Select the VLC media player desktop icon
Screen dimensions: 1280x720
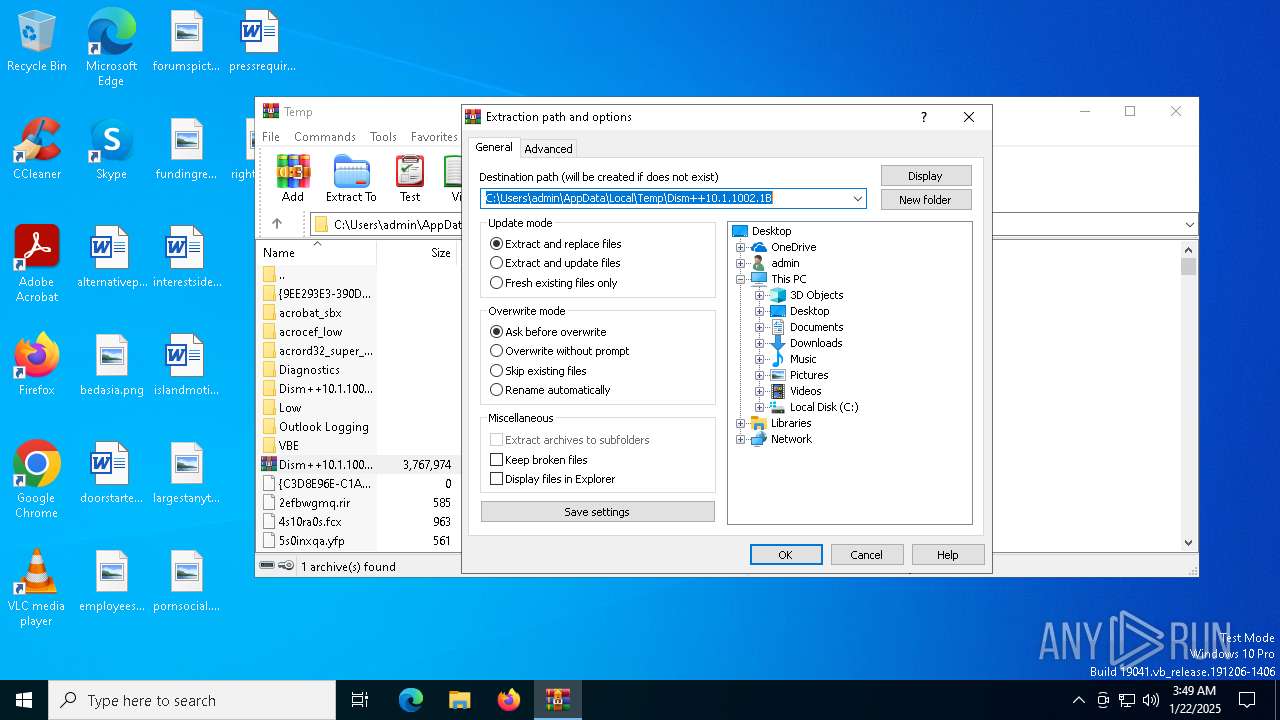[x=37, y=588]
